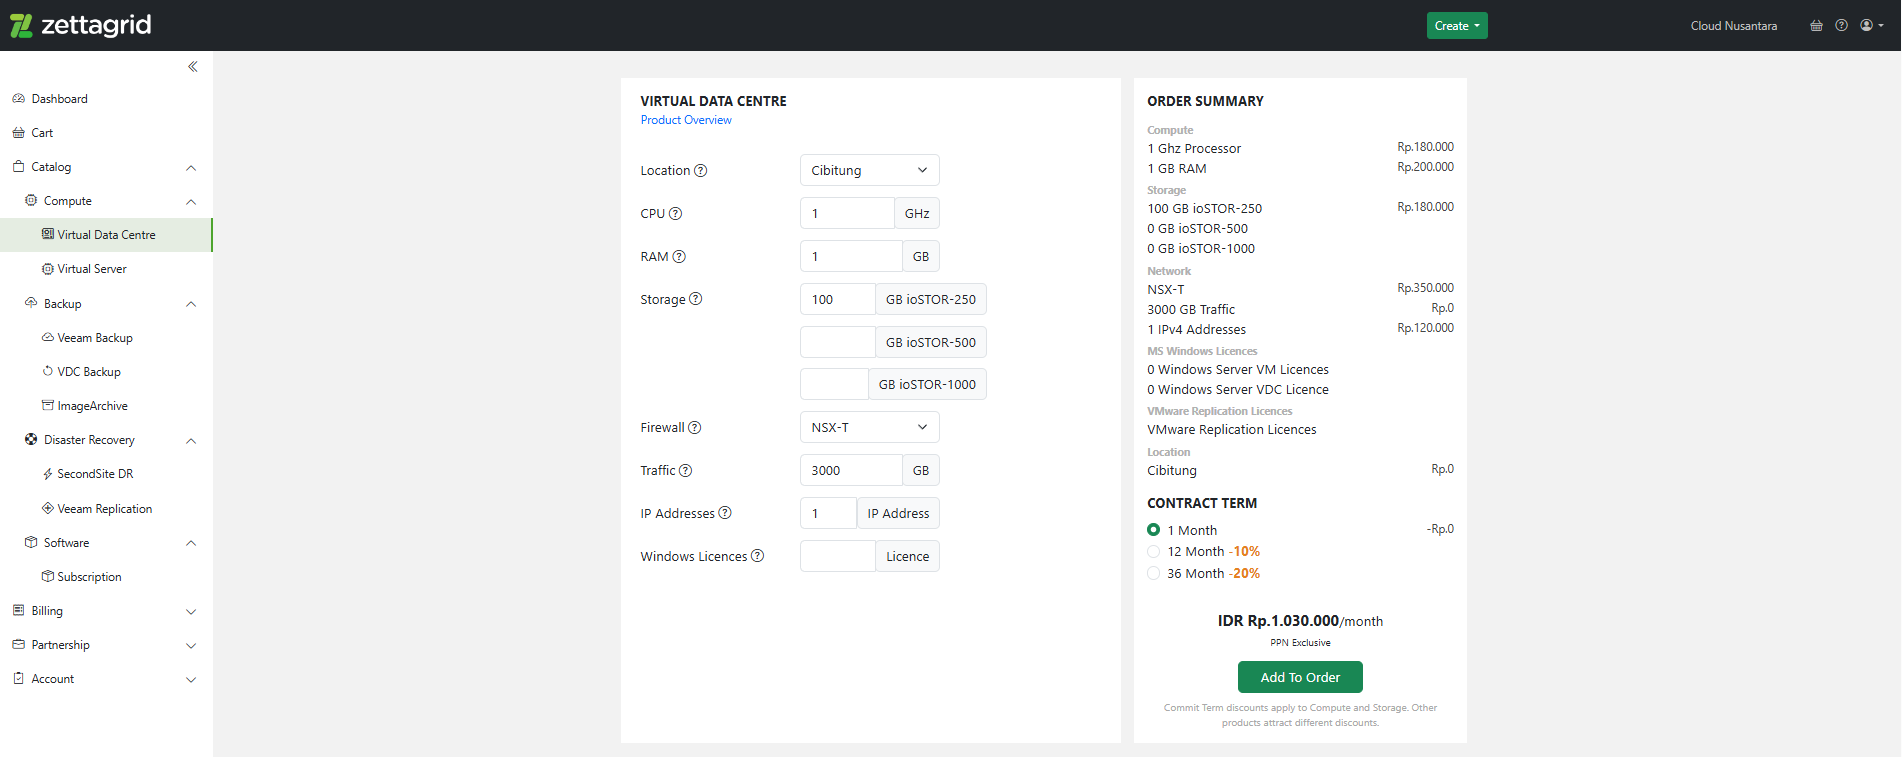Show help tooltip for Windows Licences

pos(757,556)
